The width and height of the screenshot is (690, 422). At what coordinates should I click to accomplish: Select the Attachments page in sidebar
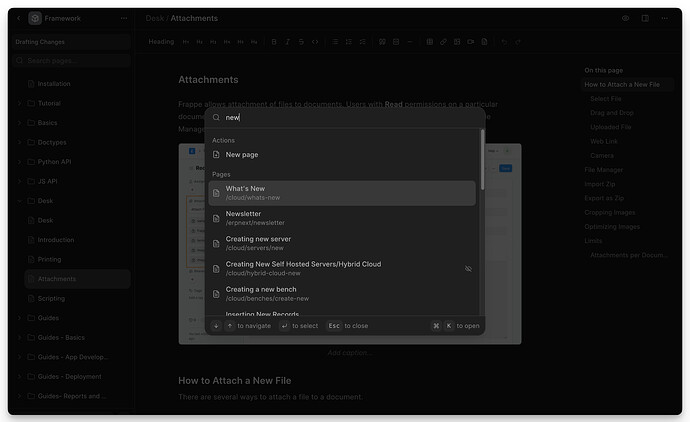[77, 279]
